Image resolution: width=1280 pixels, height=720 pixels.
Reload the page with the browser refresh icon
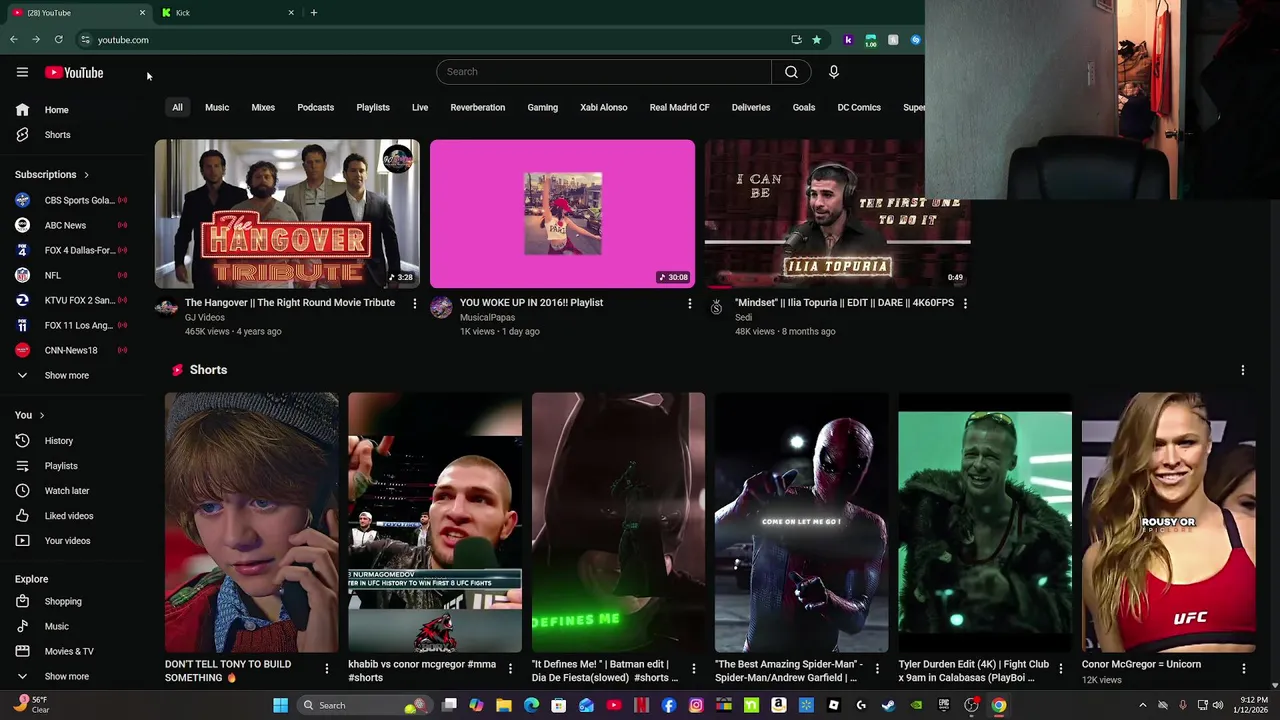59,40
